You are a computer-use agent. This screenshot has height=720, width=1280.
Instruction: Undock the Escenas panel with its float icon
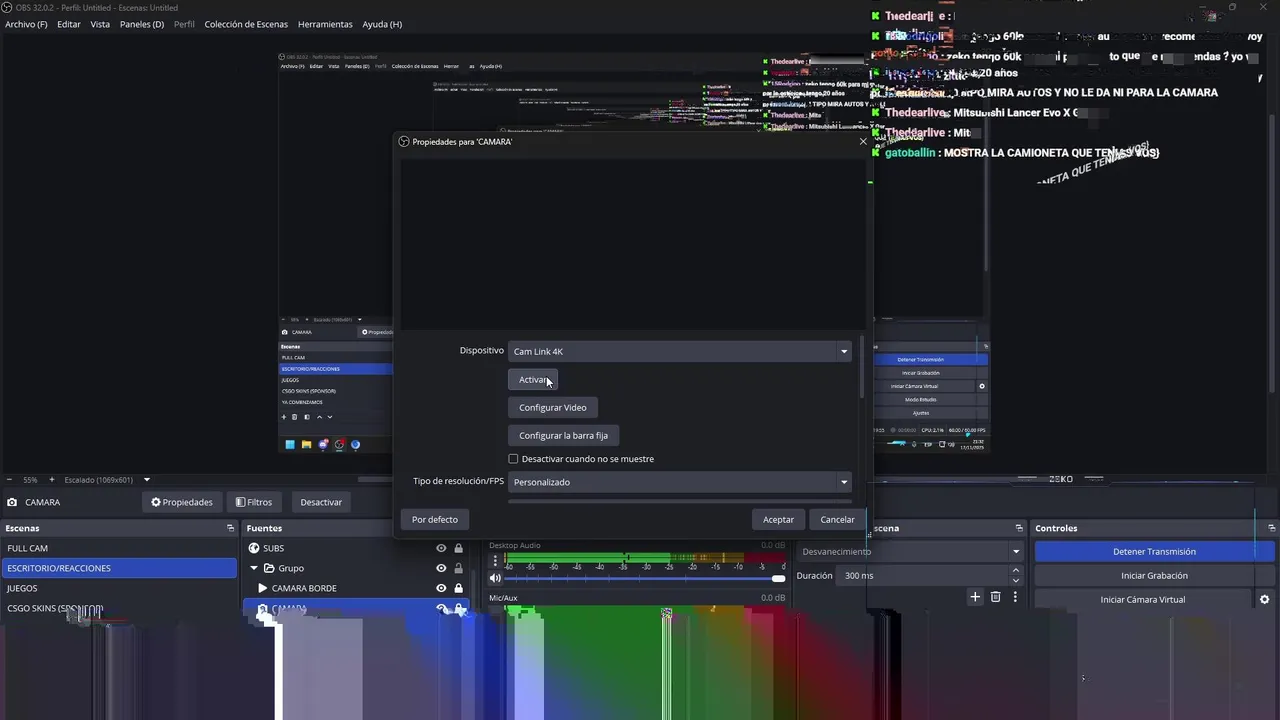[230, 528]
